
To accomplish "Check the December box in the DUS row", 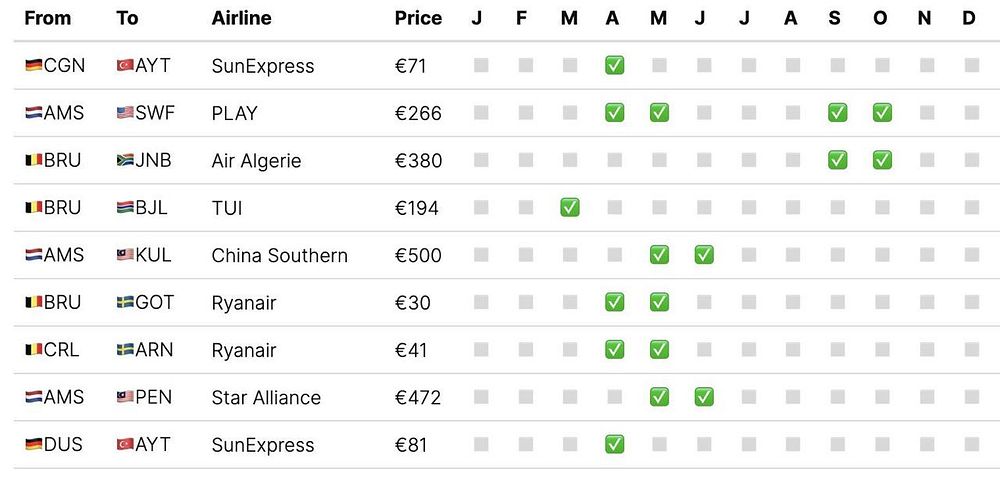I will pyautogui.click(x=971, y=444).
